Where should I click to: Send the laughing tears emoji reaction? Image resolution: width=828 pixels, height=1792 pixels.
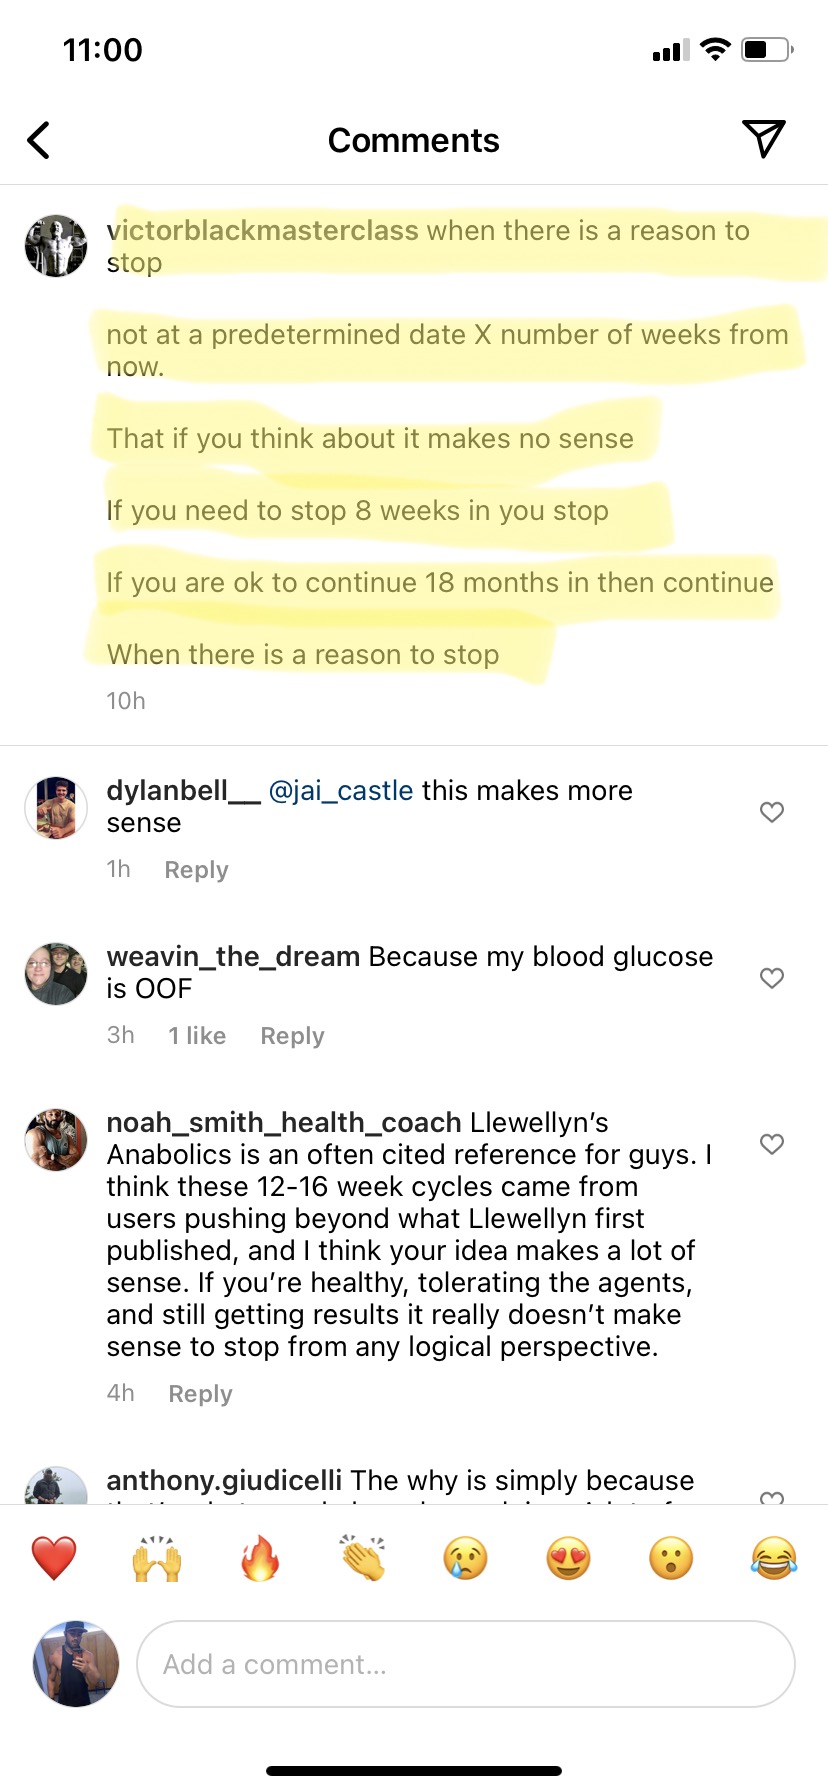(x=774, y=1558)
